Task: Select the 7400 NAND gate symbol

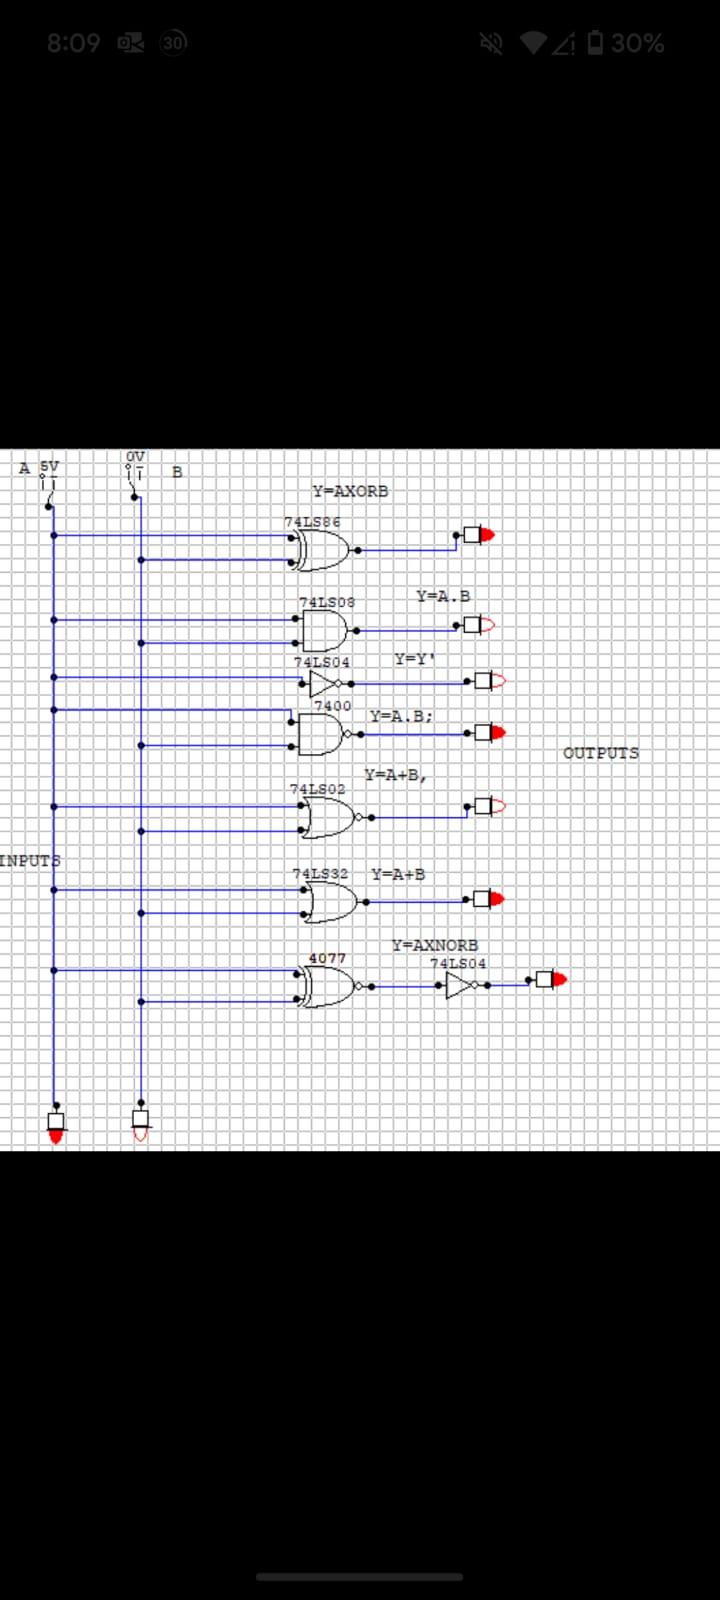Action: click(x=327, y=734)
